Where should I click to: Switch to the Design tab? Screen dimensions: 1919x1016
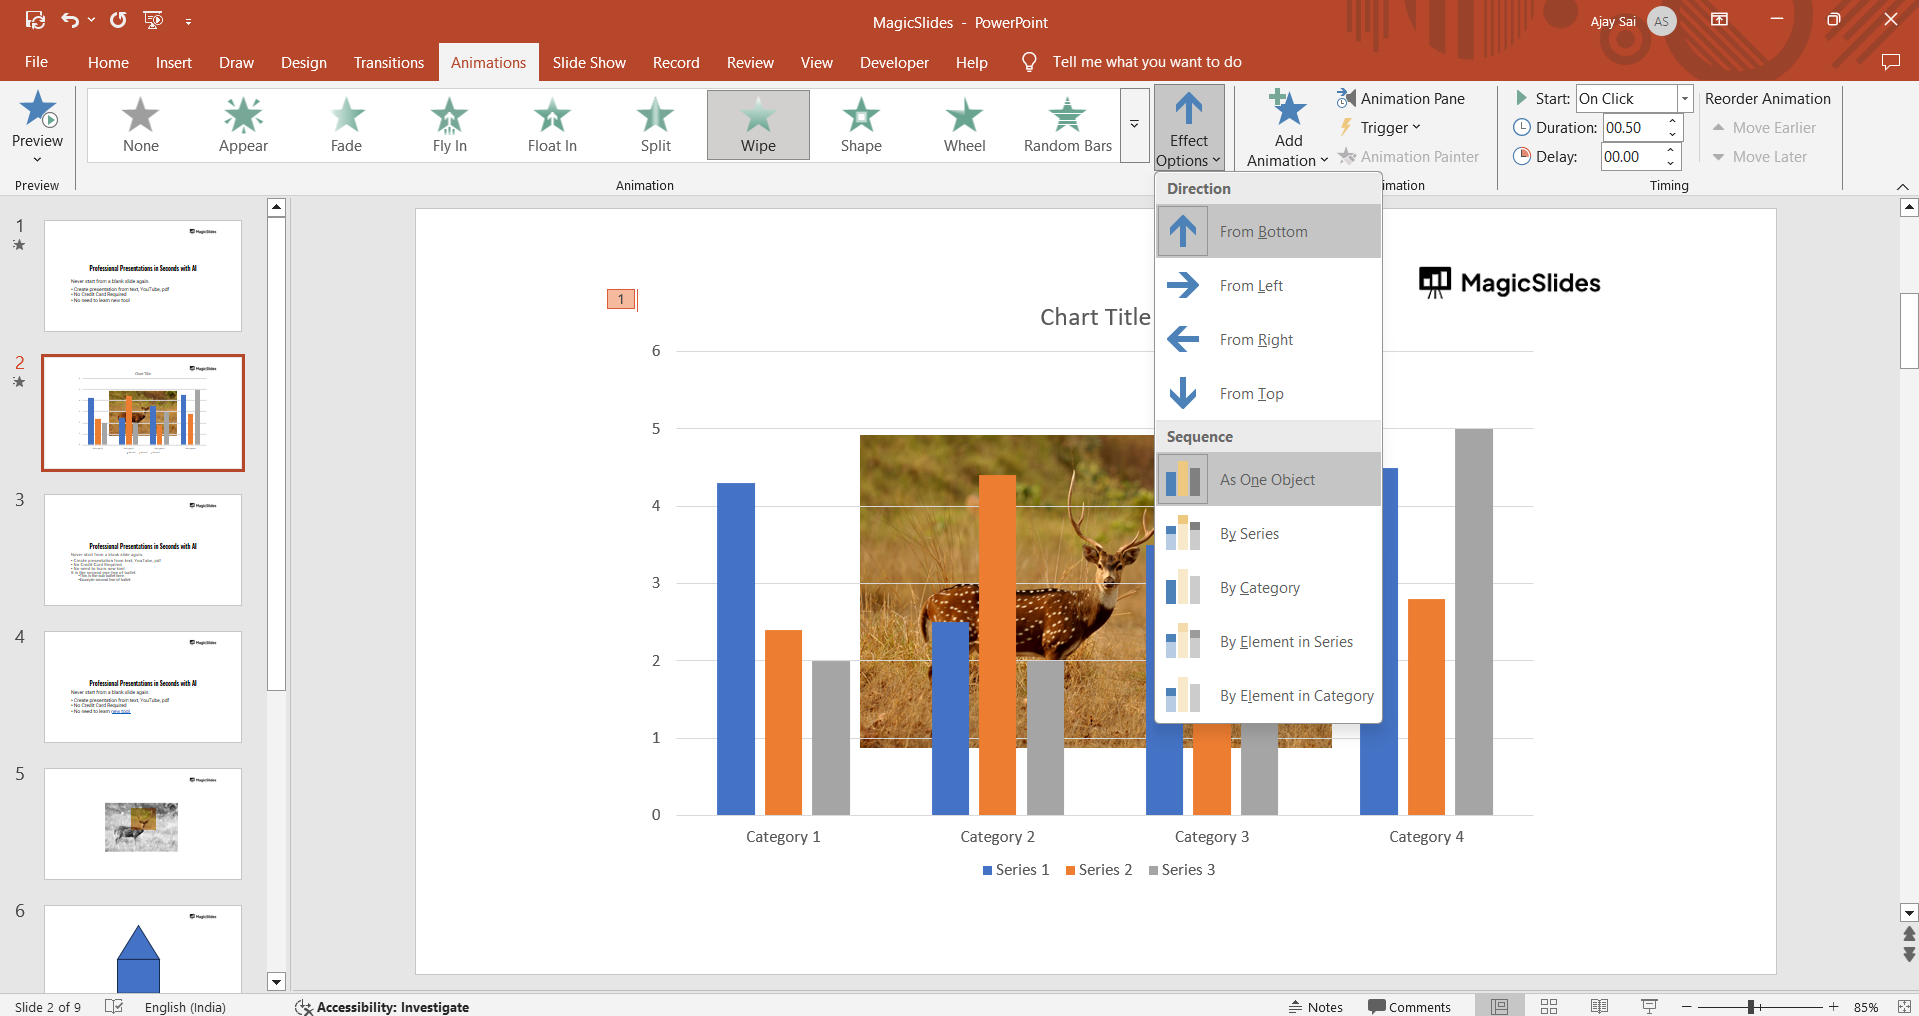point(304,62)
